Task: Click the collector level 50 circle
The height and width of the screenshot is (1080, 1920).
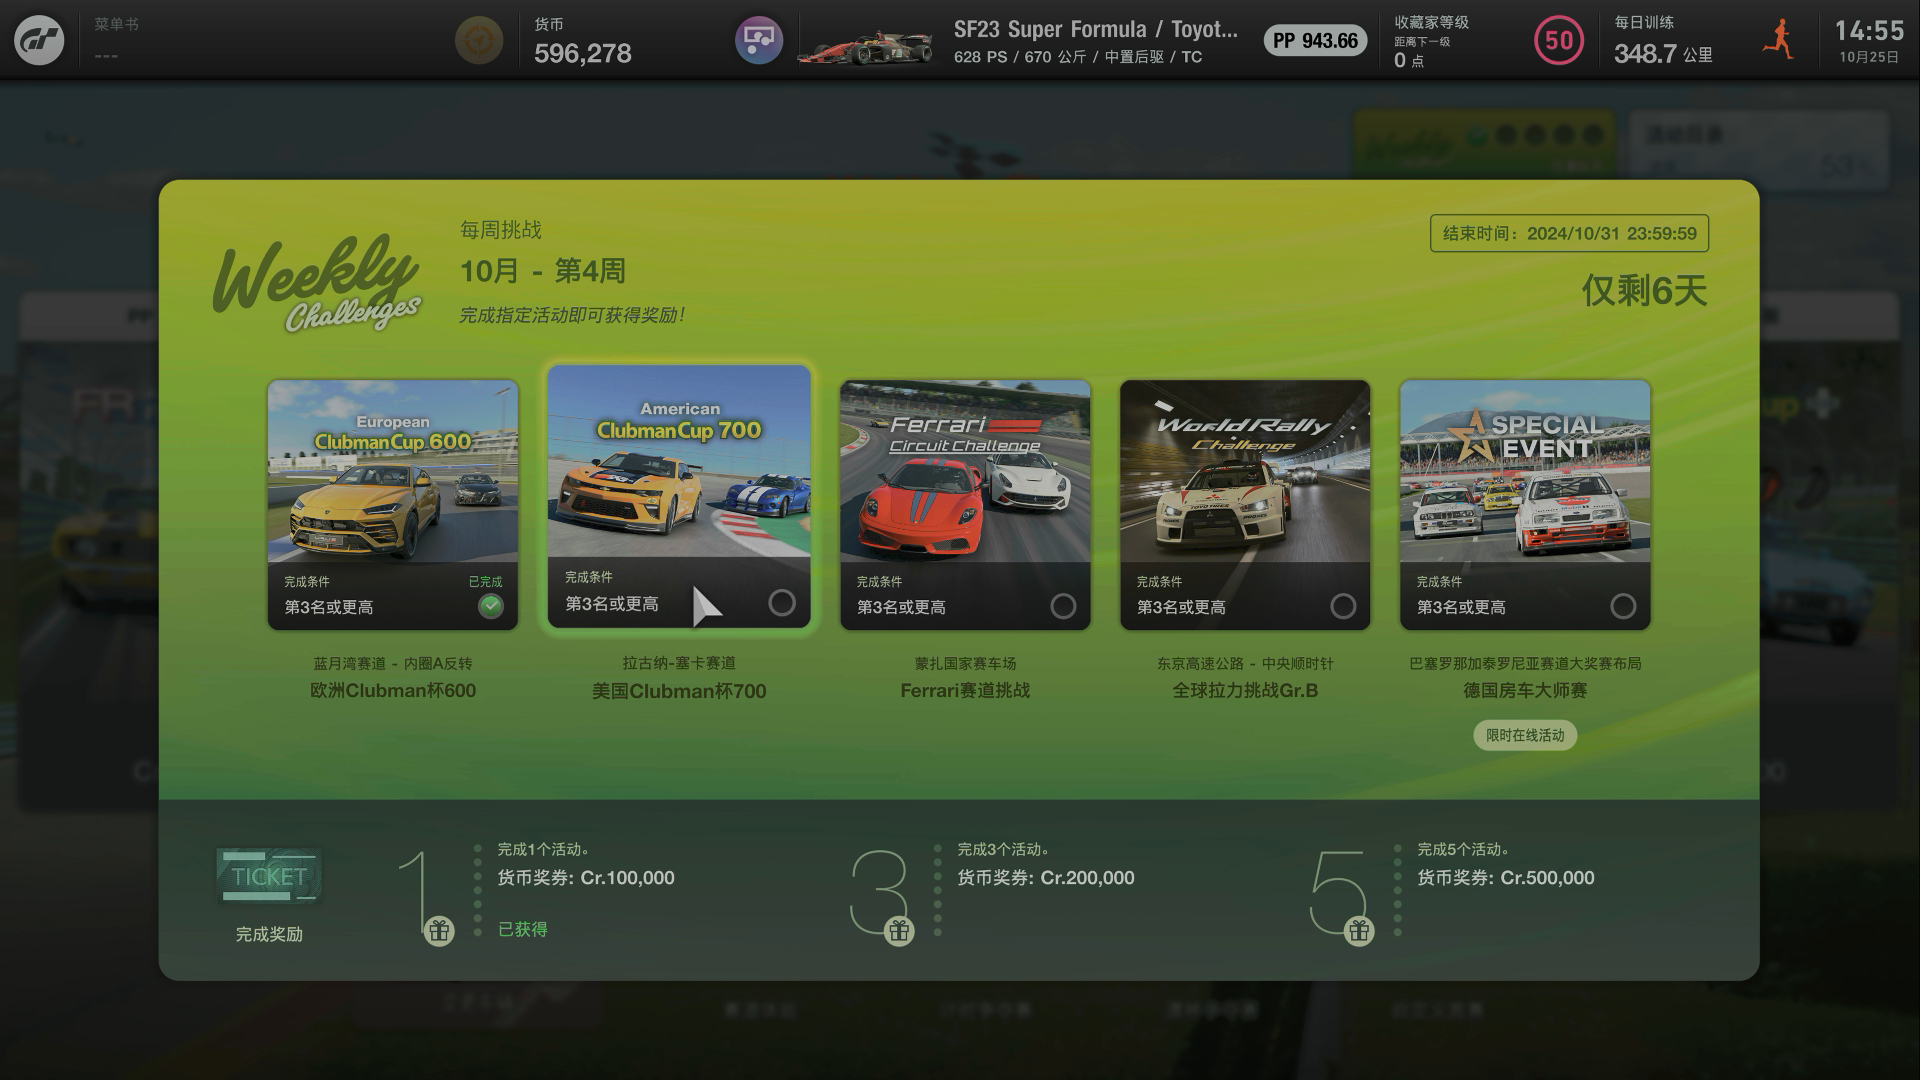Action: (x=1559, y=41)
